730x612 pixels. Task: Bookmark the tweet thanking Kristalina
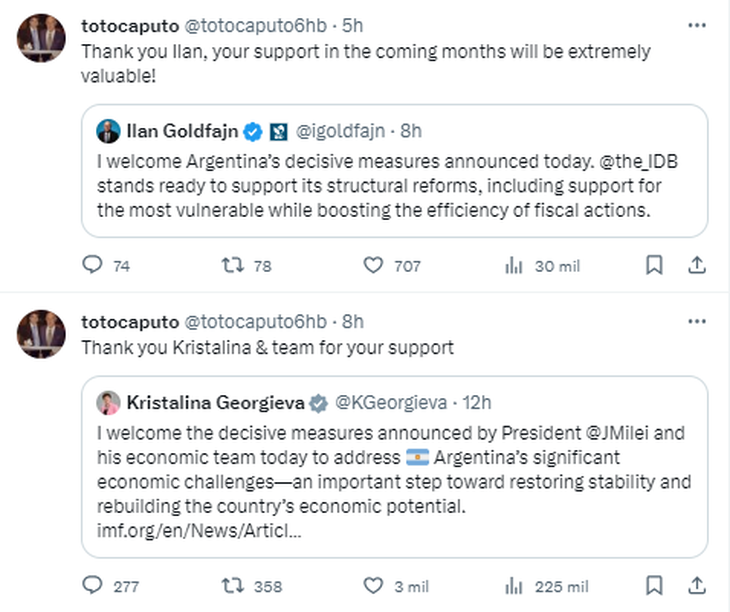(654, 586)
